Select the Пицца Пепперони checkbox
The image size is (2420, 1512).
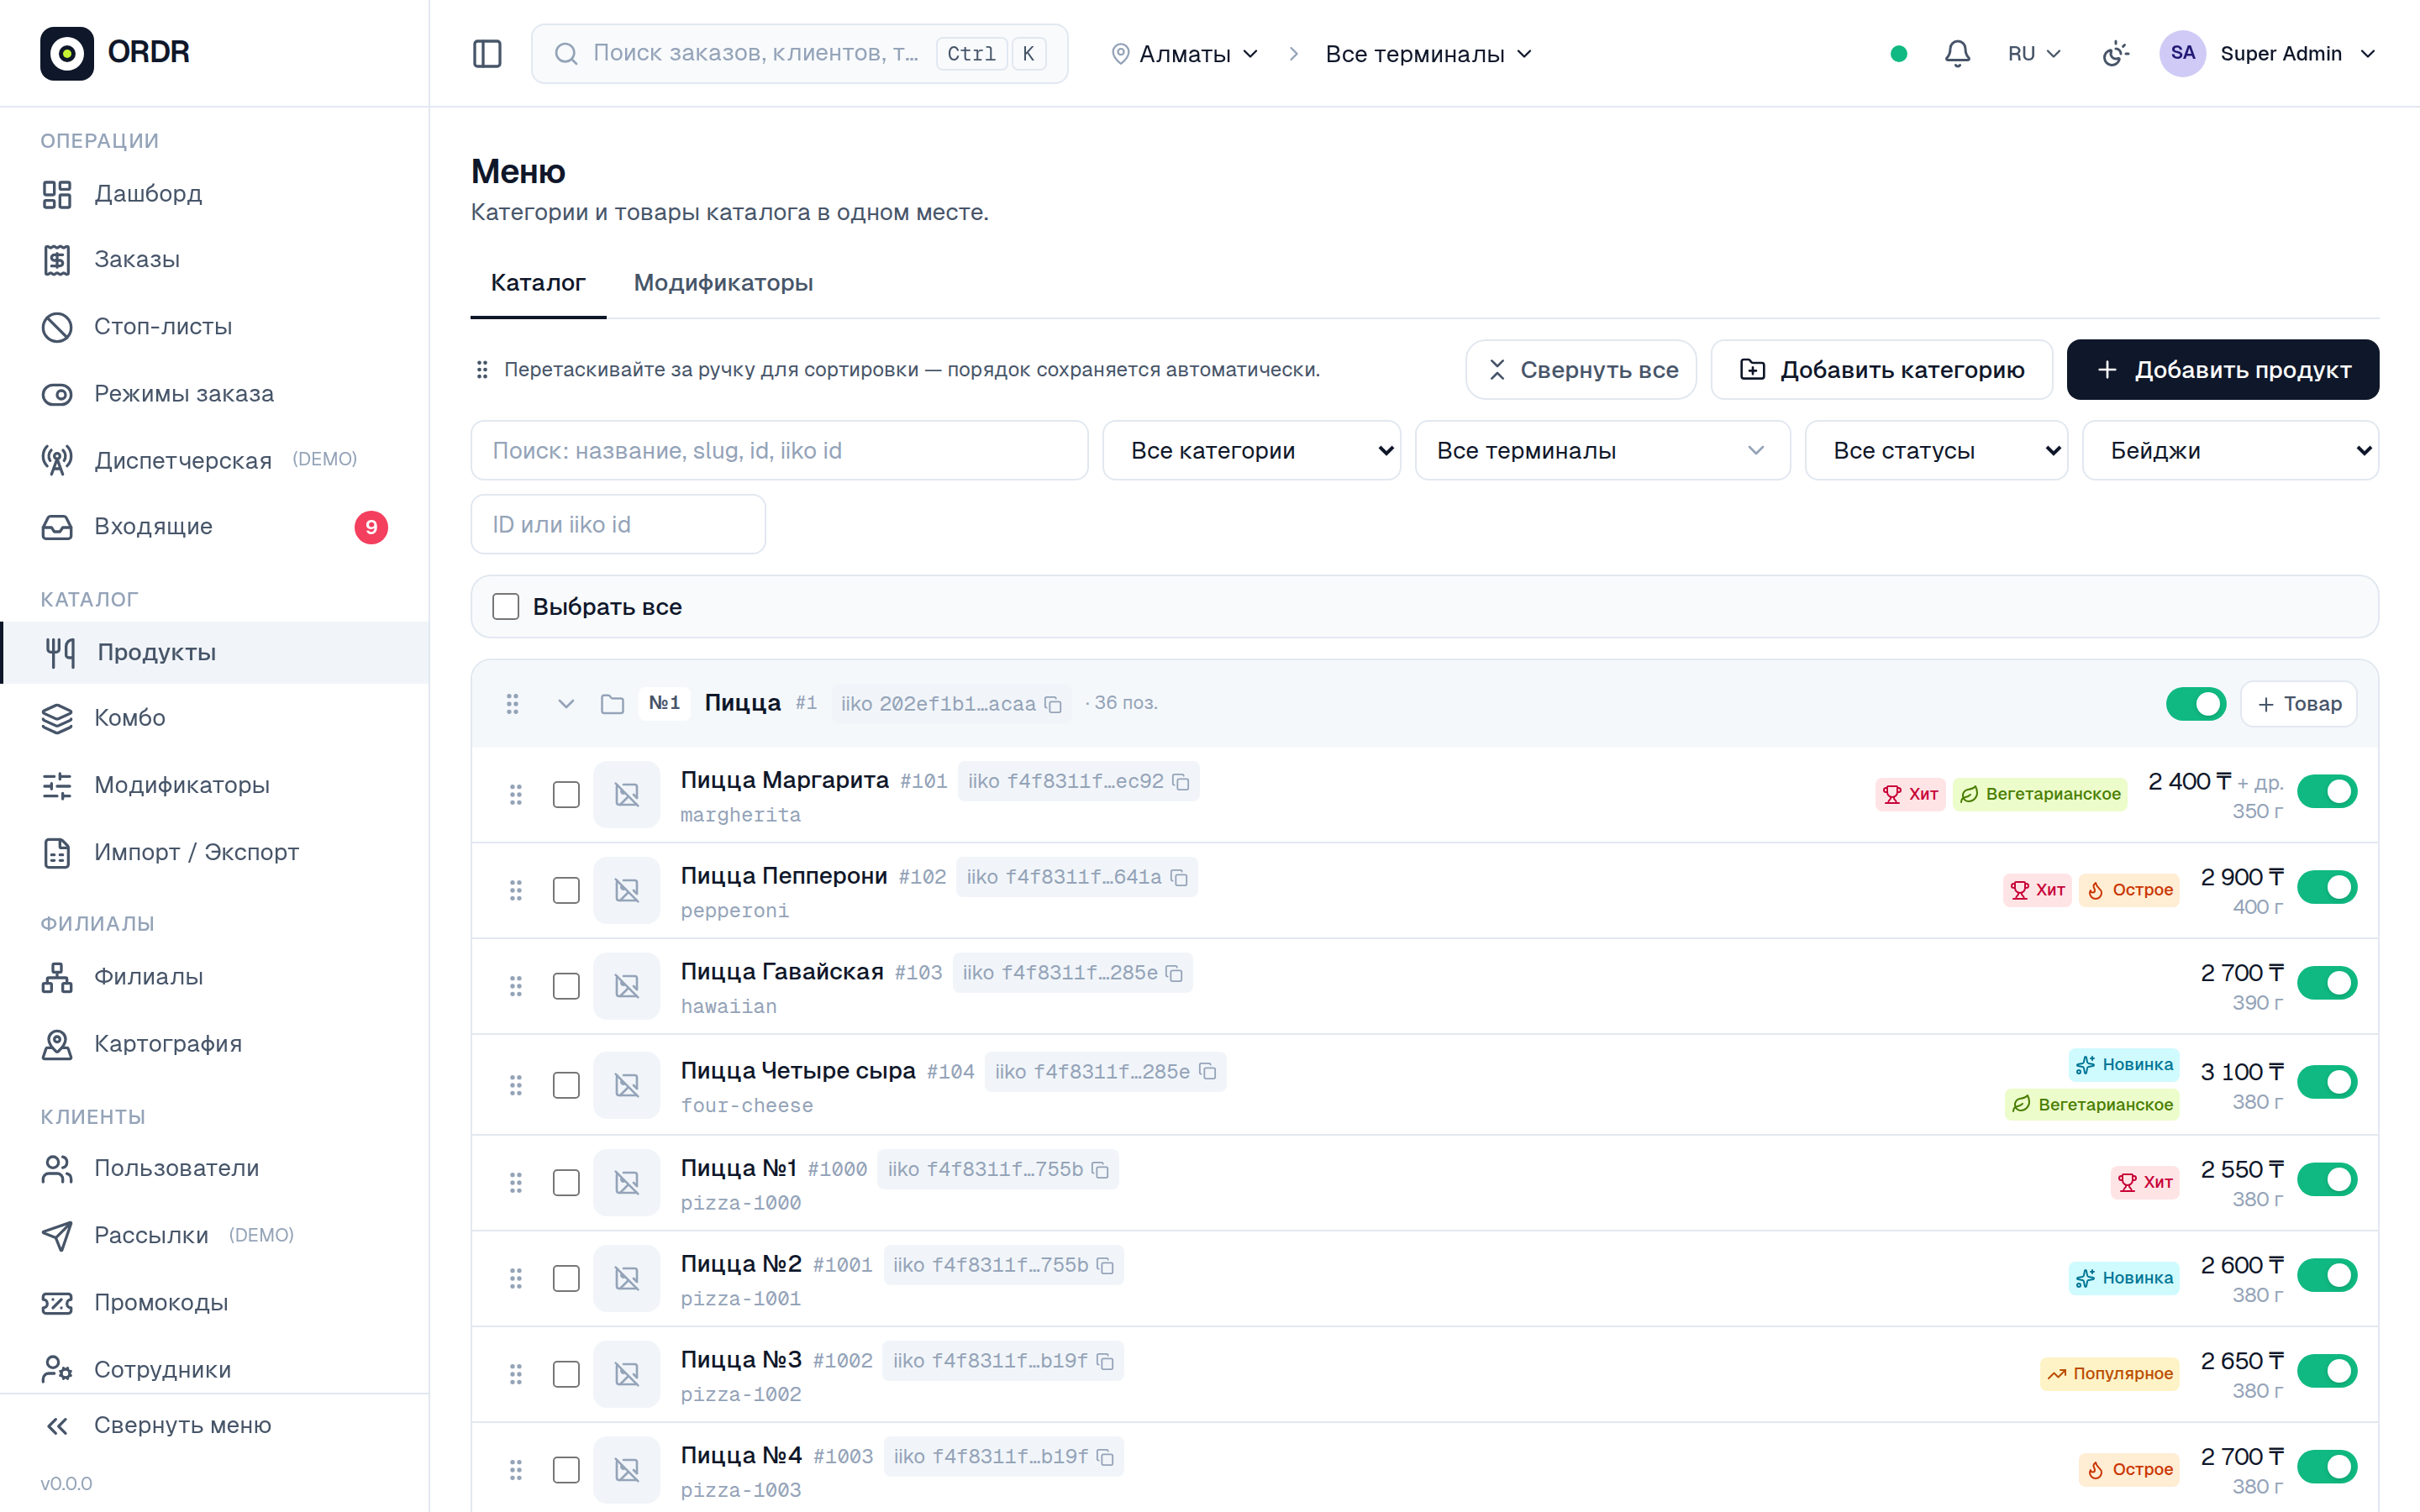tap(566, 890)
